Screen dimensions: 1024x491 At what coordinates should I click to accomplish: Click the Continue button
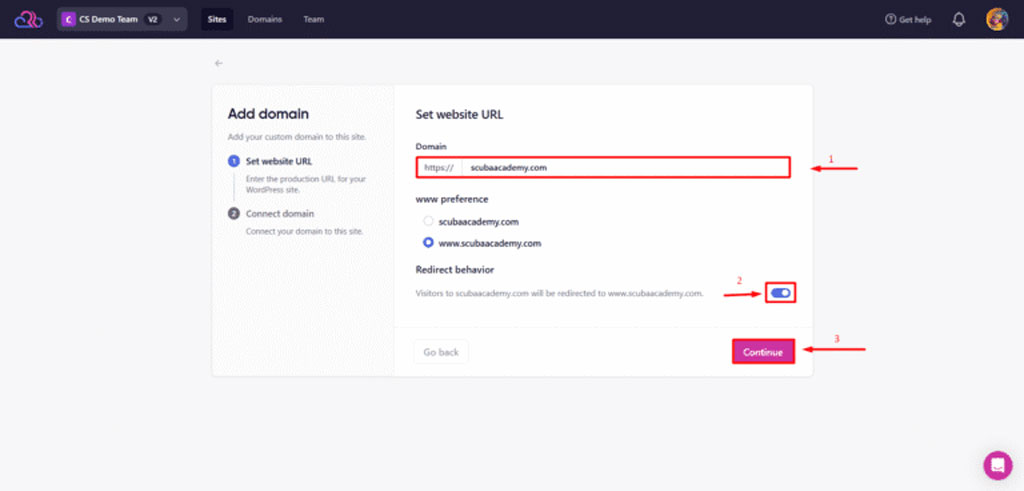point(763,352)
